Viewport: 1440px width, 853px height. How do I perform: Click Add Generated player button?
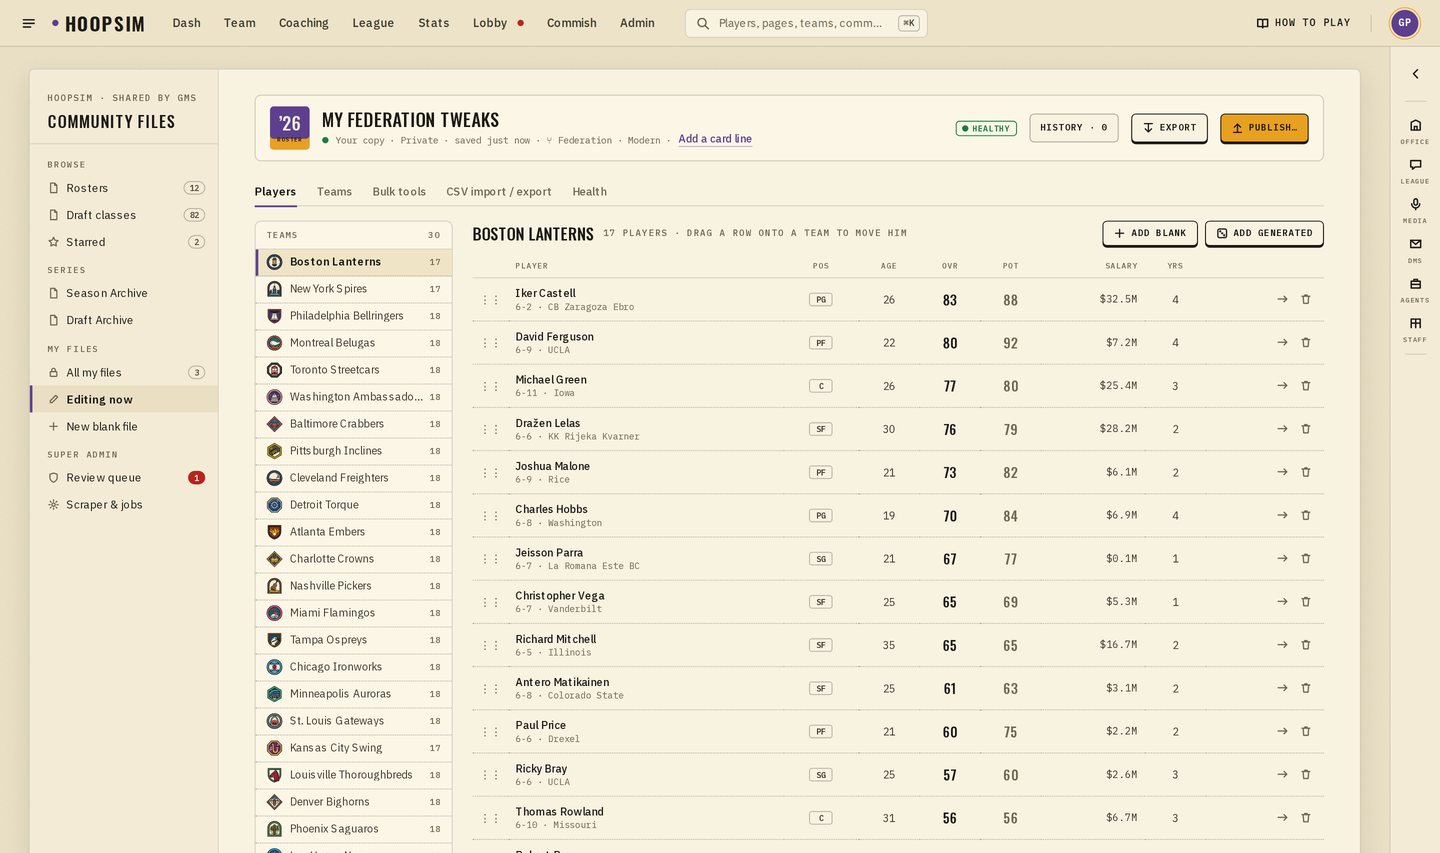coord(1264,233)
